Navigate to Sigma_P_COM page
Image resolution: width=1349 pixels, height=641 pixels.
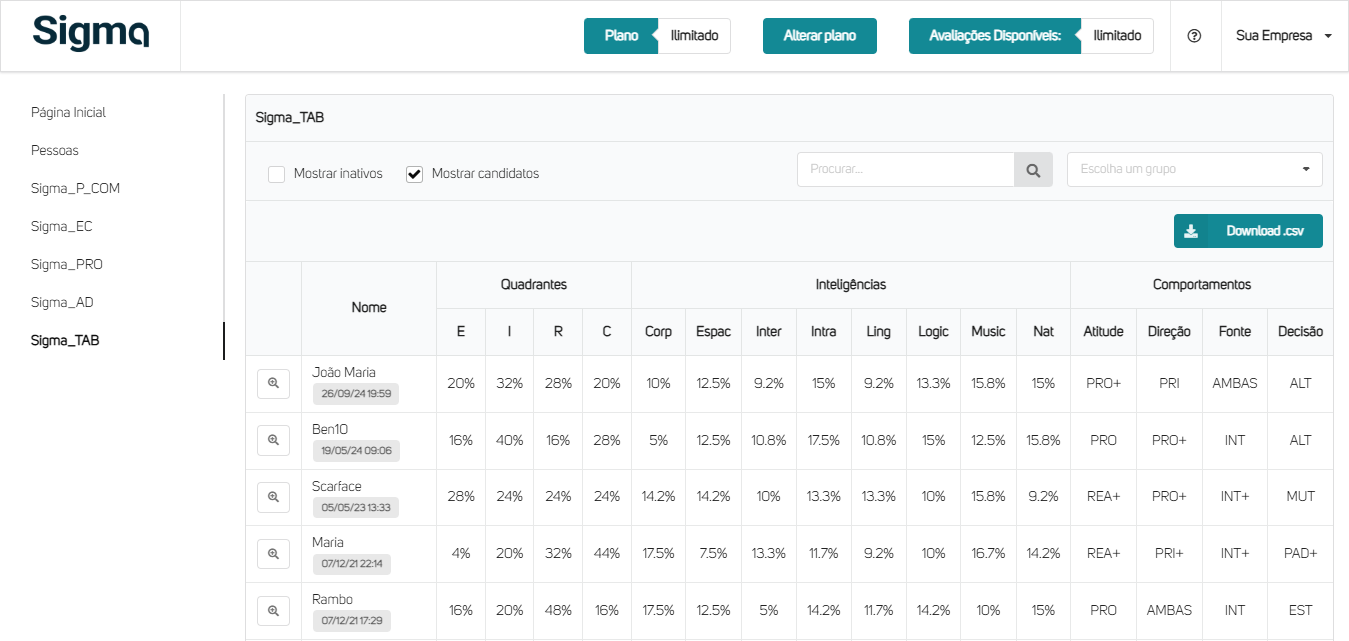click(75, 189)
